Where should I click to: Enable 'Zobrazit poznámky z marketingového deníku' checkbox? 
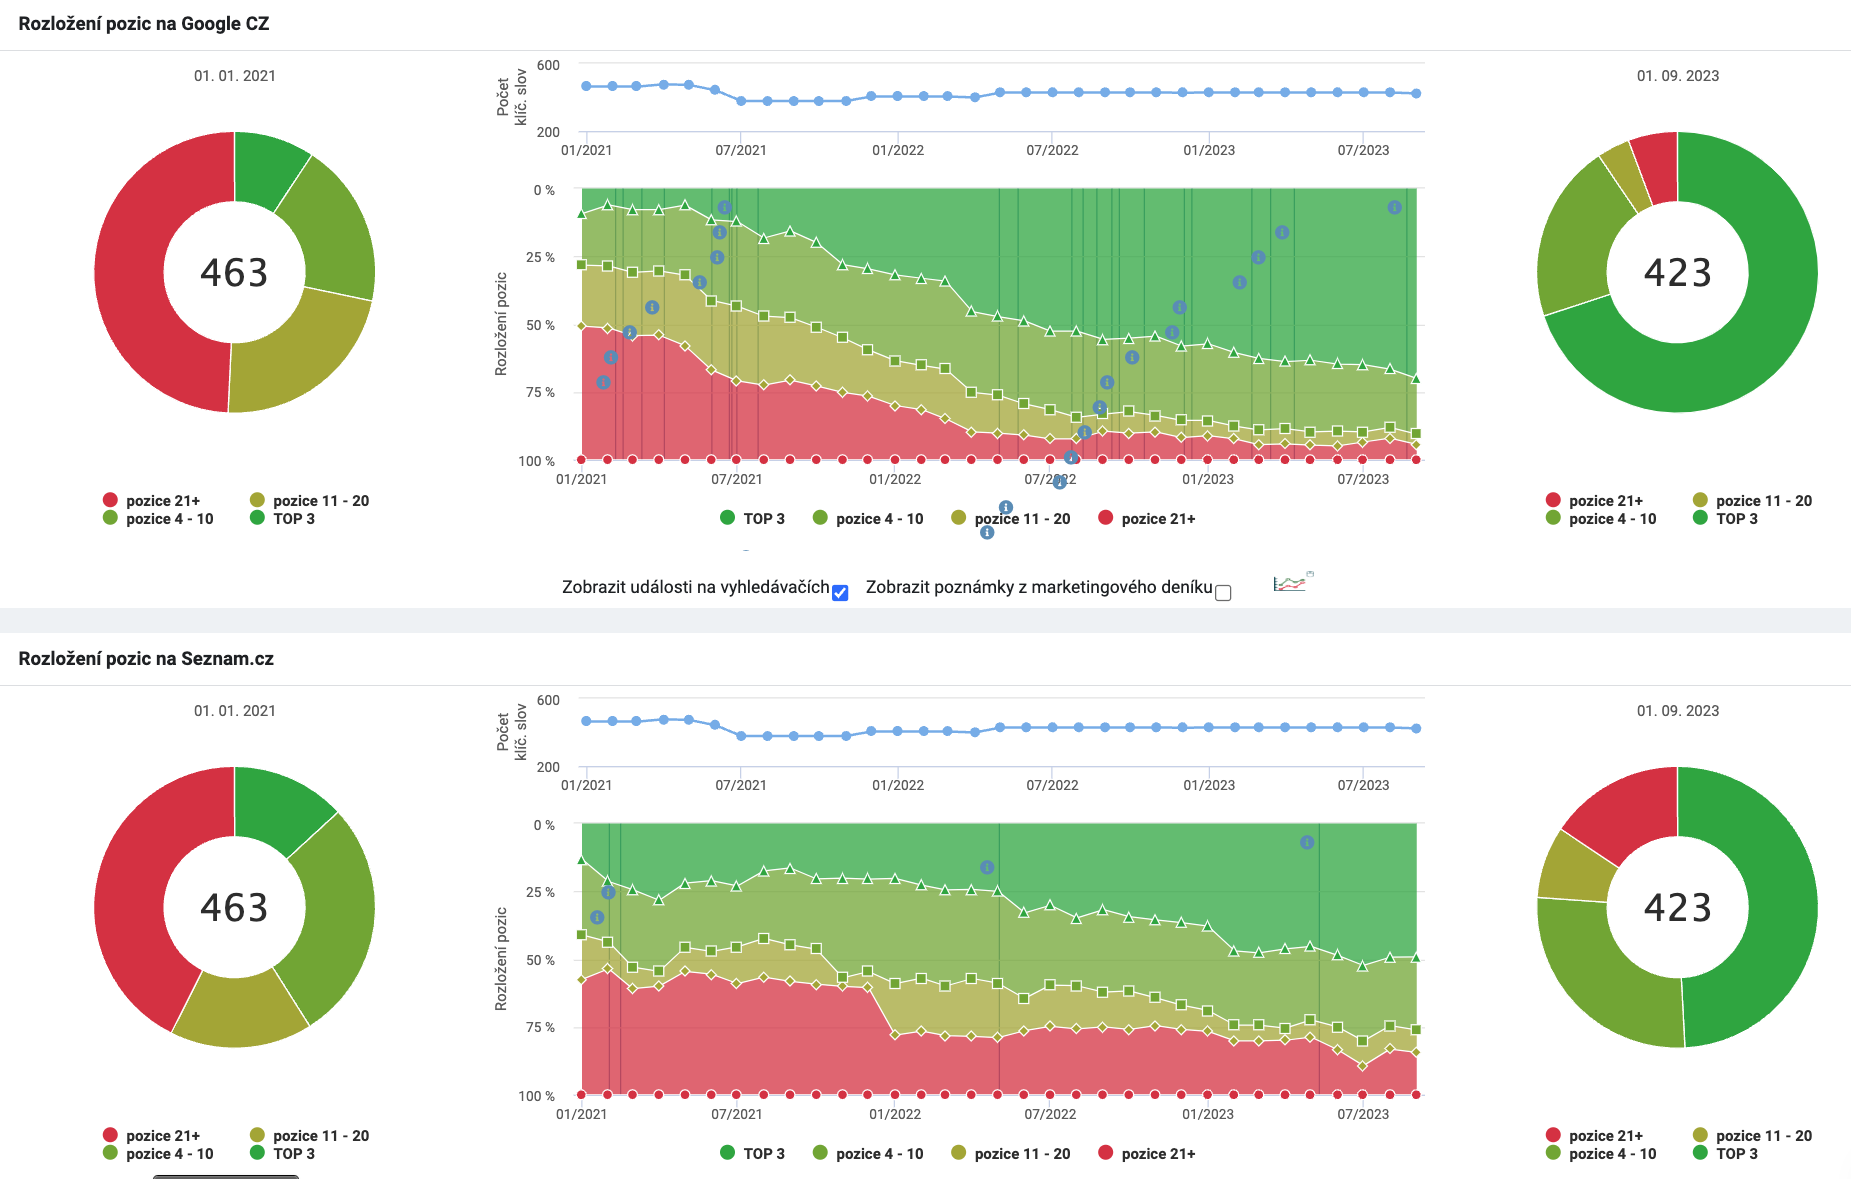pyautogui.click(x=1223, y=593)
